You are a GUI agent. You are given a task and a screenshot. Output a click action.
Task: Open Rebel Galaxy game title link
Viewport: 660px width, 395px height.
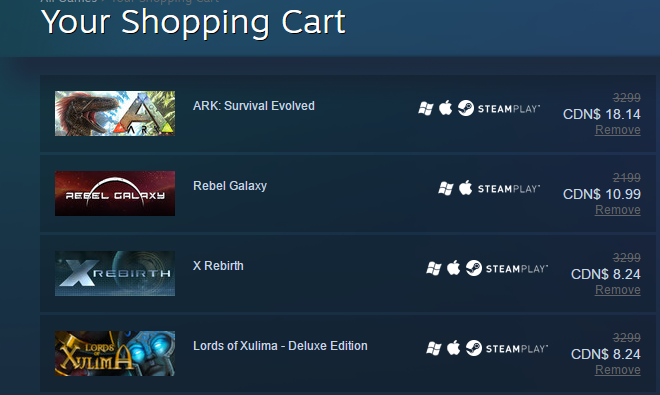click(x=230, y=186)
